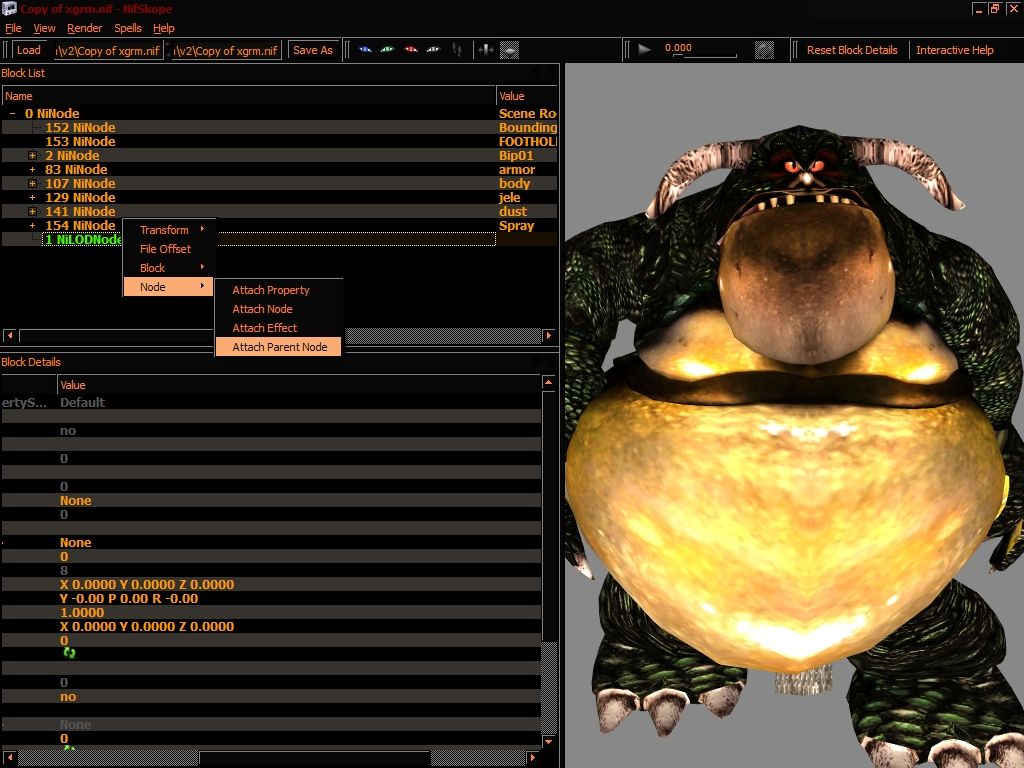Image resolution: width=1024 pixels, height=768 pixels.
Task: Click the Value column header in Block List
Action: (527, 96)
